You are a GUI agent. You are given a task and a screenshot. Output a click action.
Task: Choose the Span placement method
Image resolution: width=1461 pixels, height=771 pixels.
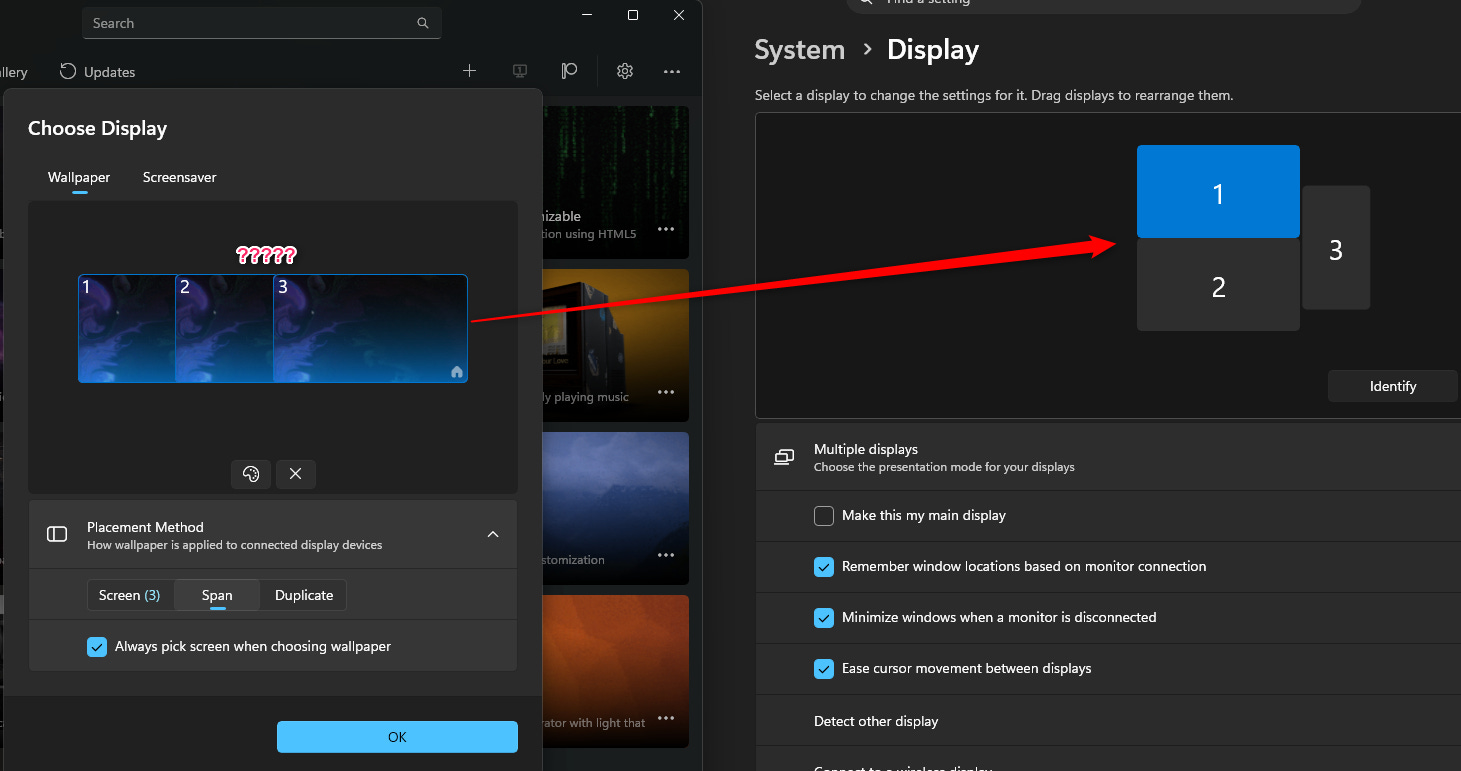217,595
